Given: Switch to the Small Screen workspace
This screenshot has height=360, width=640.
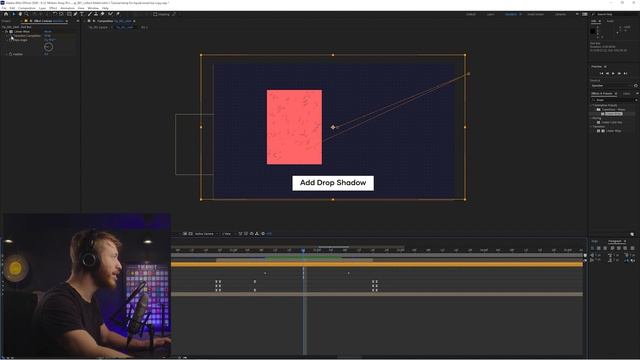Looking at the screenshot, I should 536,14.
